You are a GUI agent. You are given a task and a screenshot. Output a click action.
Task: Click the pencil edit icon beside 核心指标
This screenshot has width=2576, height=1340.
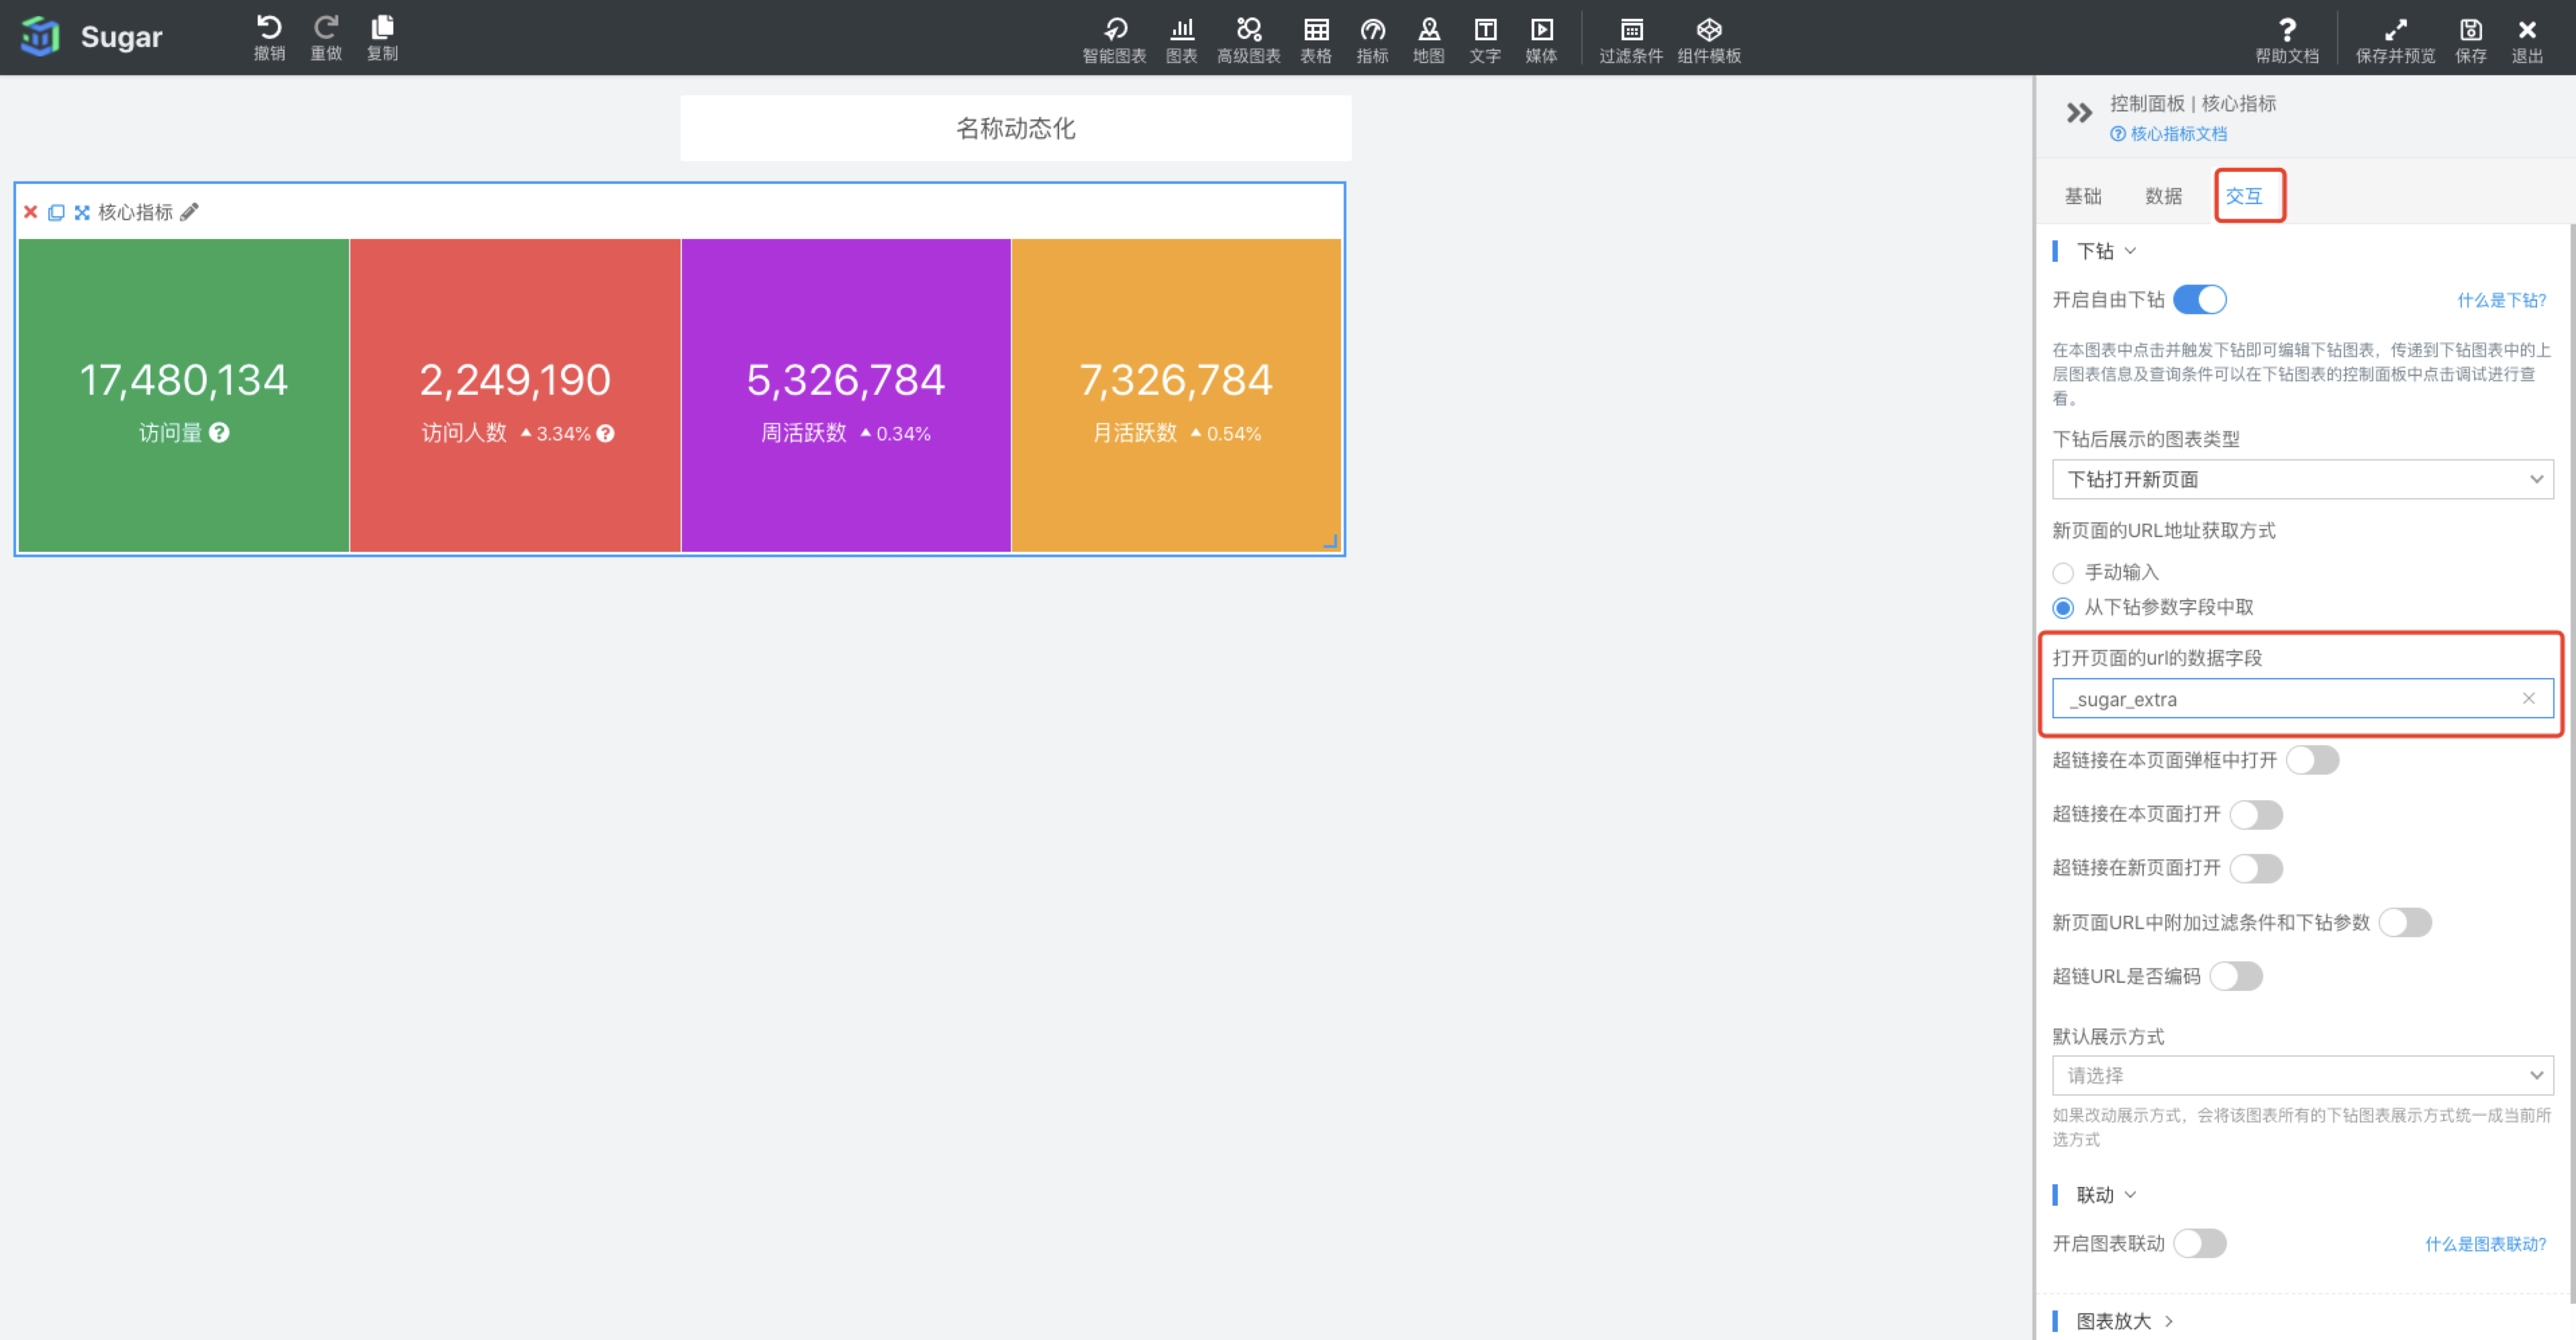pos(190,212)
